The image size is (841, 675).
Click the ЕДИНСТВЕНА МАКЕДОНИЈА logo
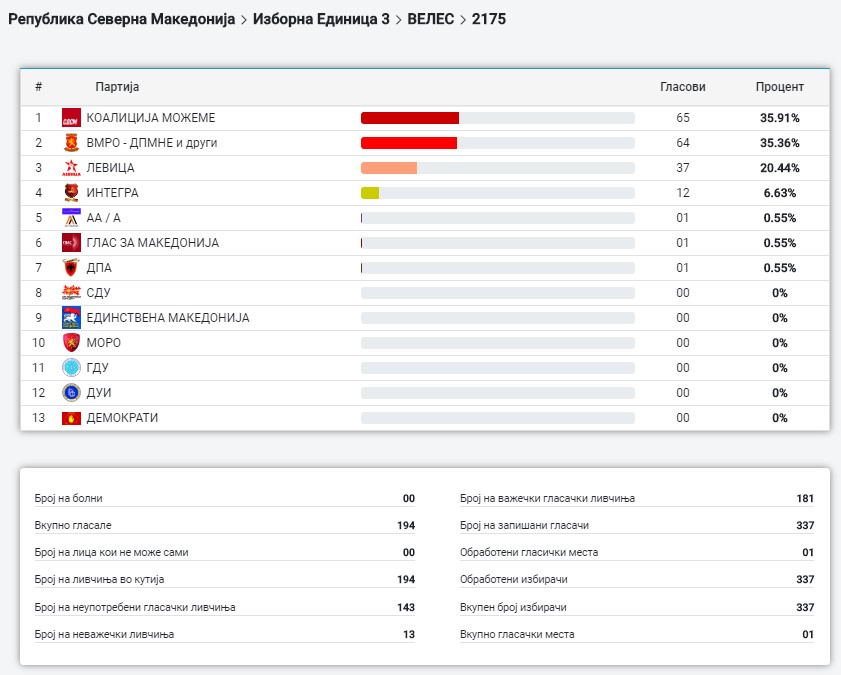[x=70, y=318]
